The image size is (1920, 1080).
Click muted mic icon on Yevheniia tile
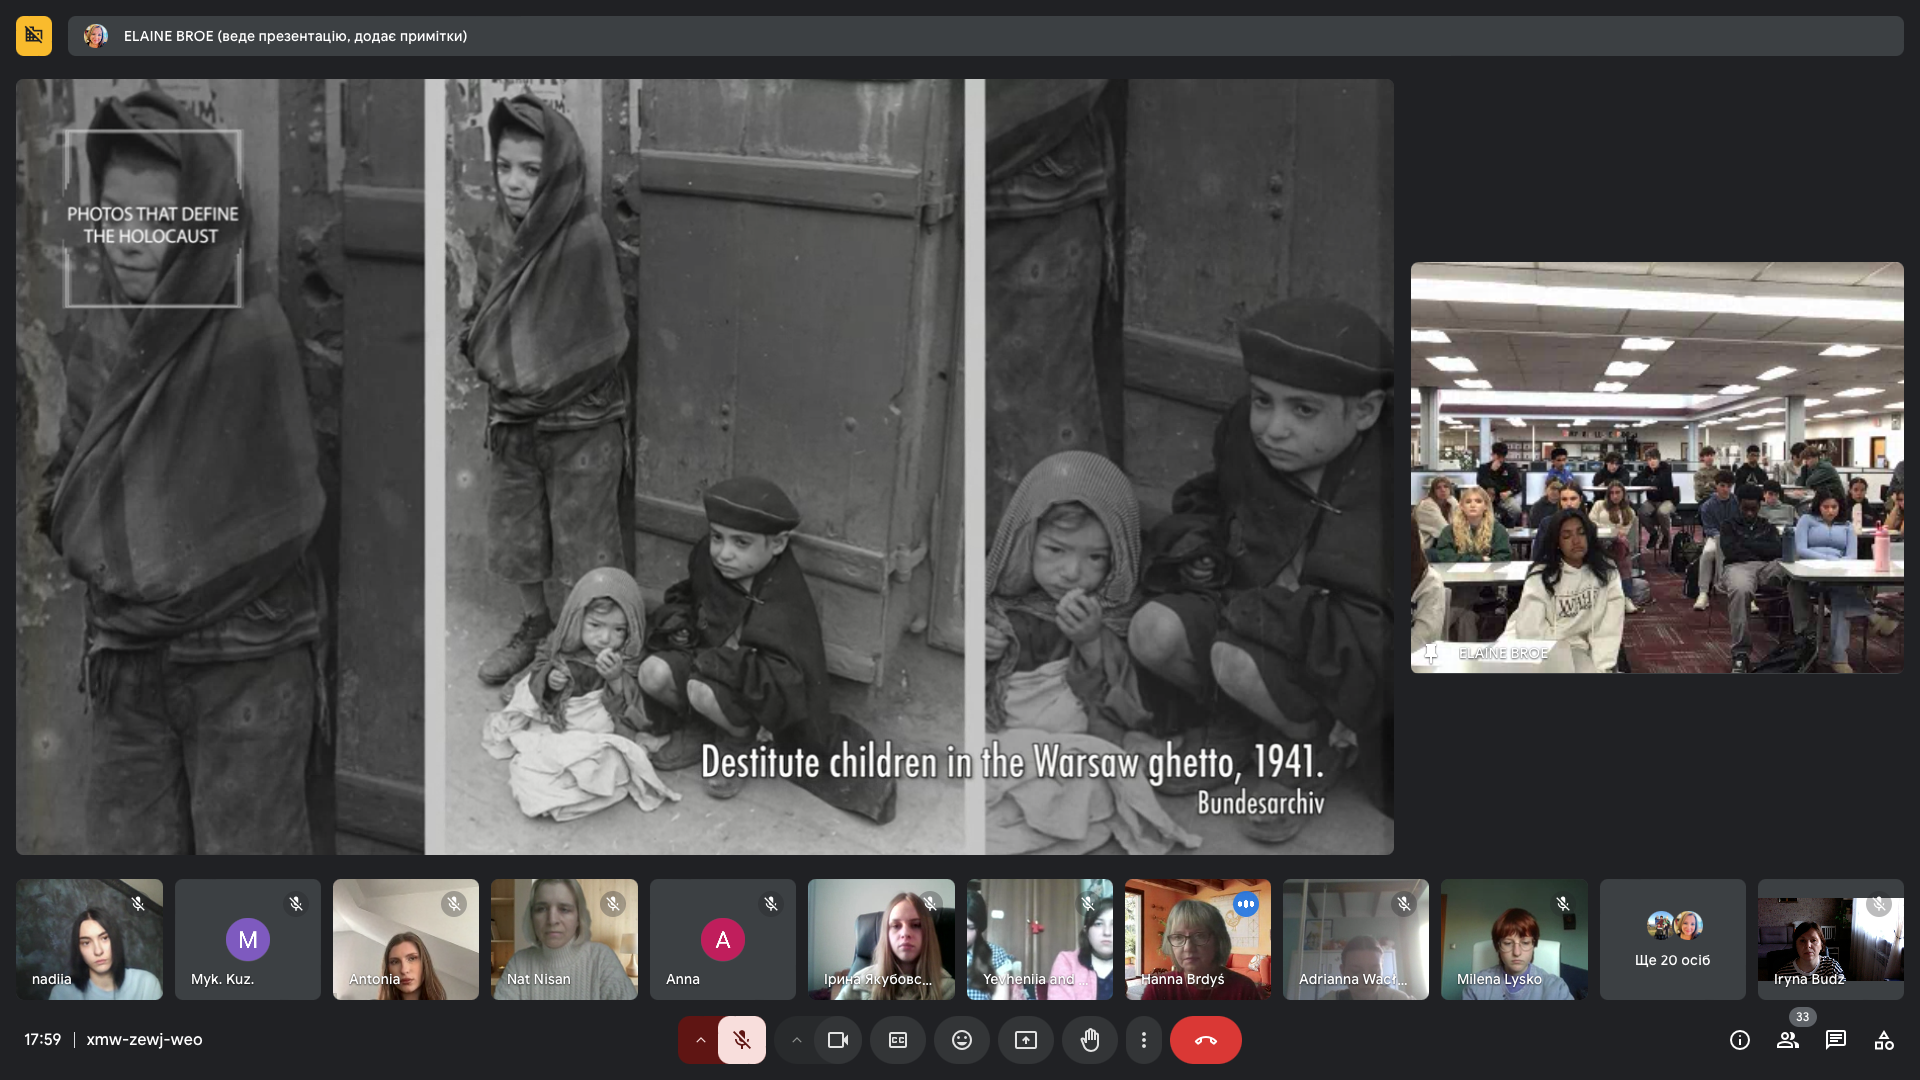(x=1088, y=904)
